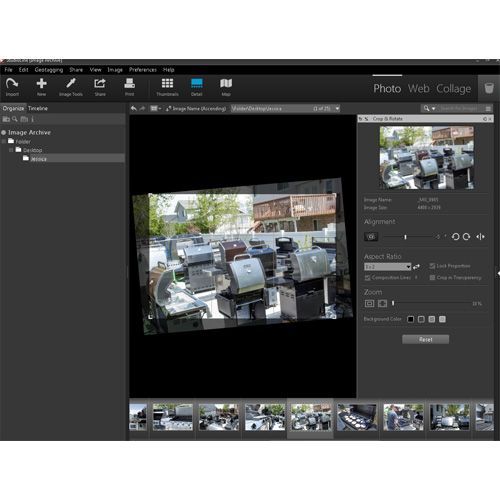Open the Edit menu
The width and height of the screenshot is (500, 500).
pyautogui.click(x=23, y=70)
